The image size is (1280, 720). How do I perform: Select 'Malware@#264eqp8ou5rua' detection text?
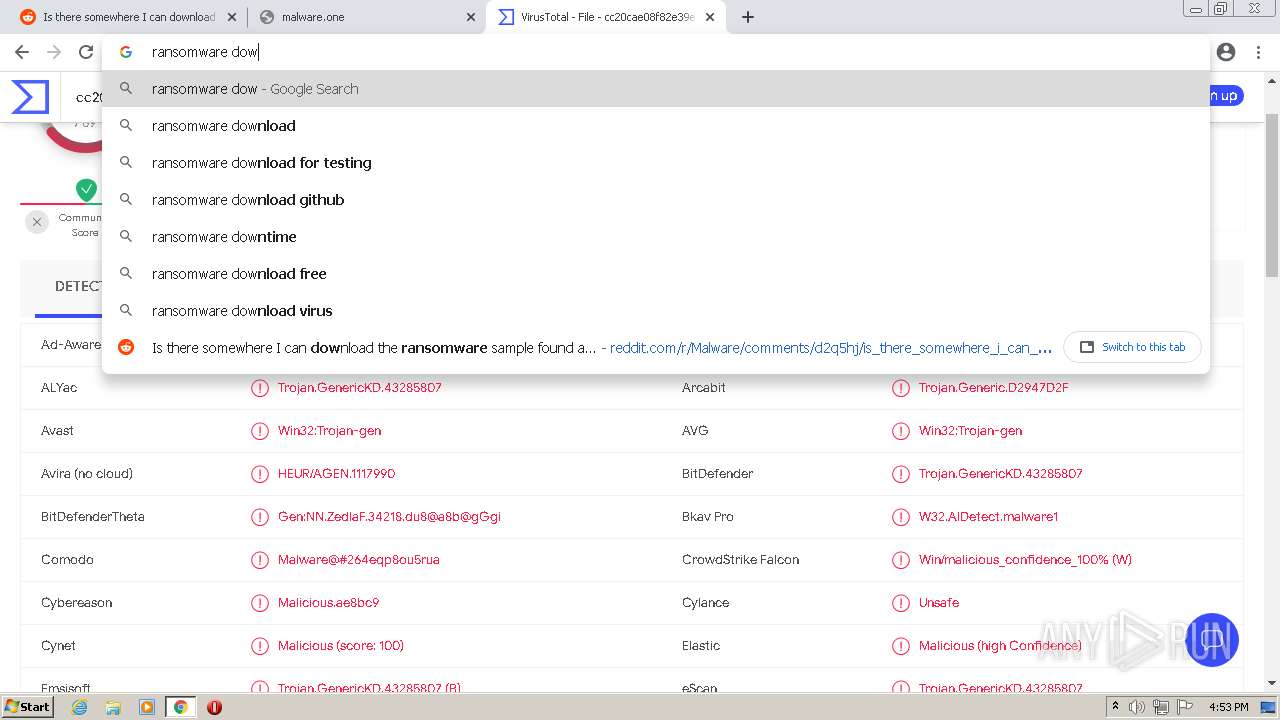358,560
